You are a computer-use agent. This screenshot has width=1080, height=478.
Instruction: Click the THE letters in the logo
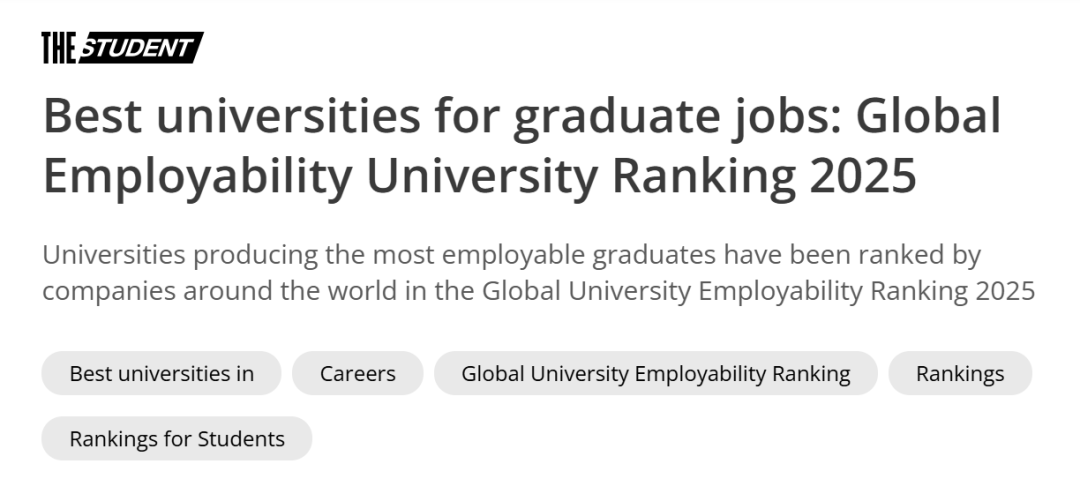[x=59, y=48]
